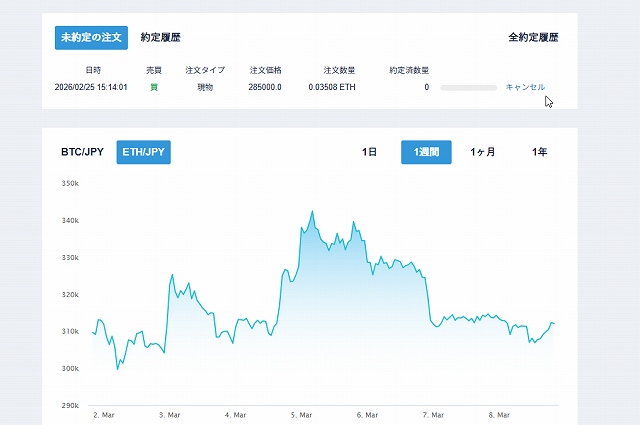
Task: Click the green 買 side label
Action: (x=154, y=87)
